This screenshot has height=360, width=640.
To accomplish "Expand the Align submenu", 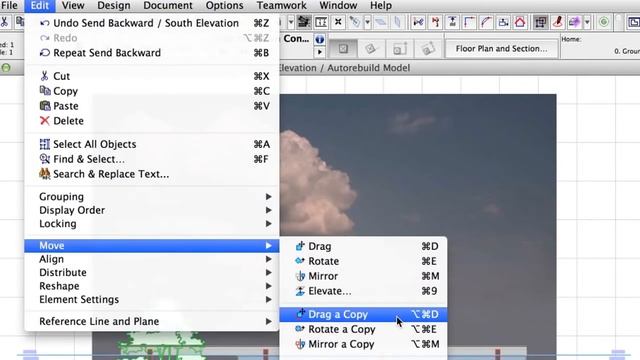I will tap(152, 259).
